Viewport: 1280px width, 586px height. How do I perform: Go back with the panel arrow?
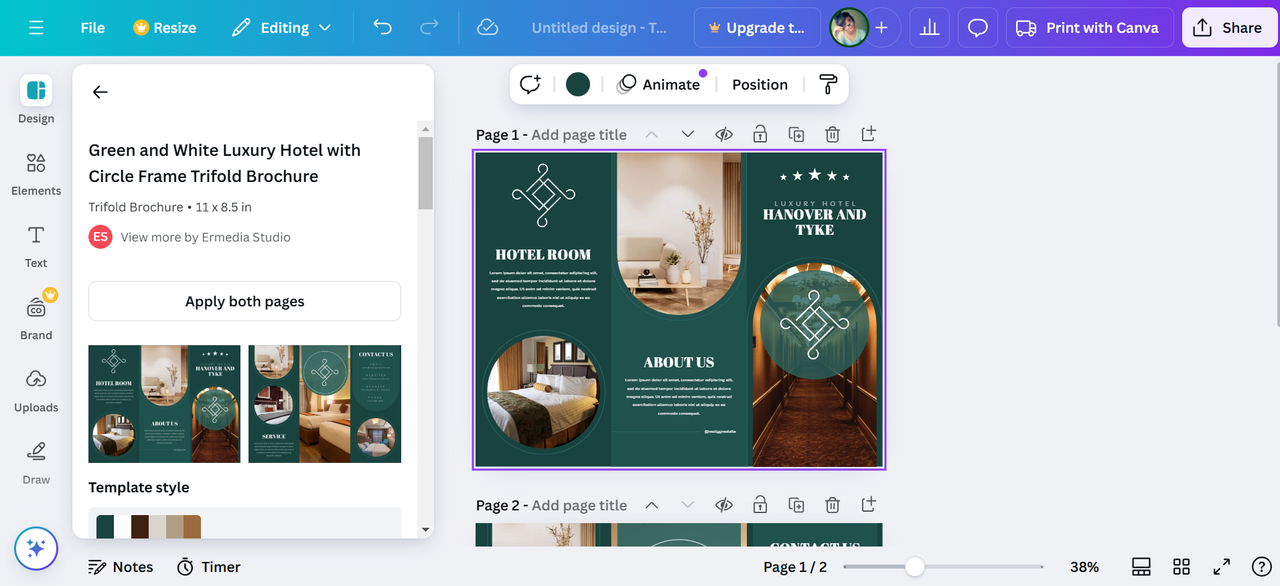pos(100,92)
